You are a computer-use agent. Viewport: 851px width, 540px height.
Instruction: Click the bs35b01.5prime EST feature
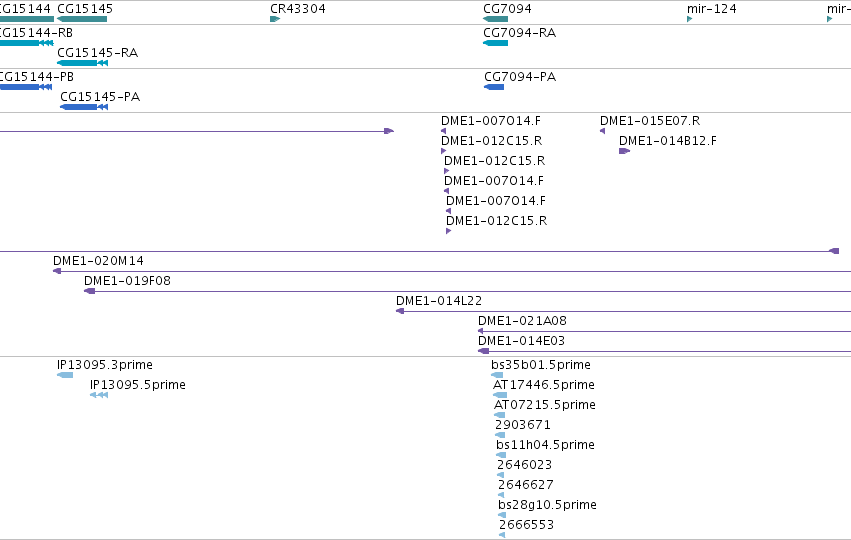497,375
